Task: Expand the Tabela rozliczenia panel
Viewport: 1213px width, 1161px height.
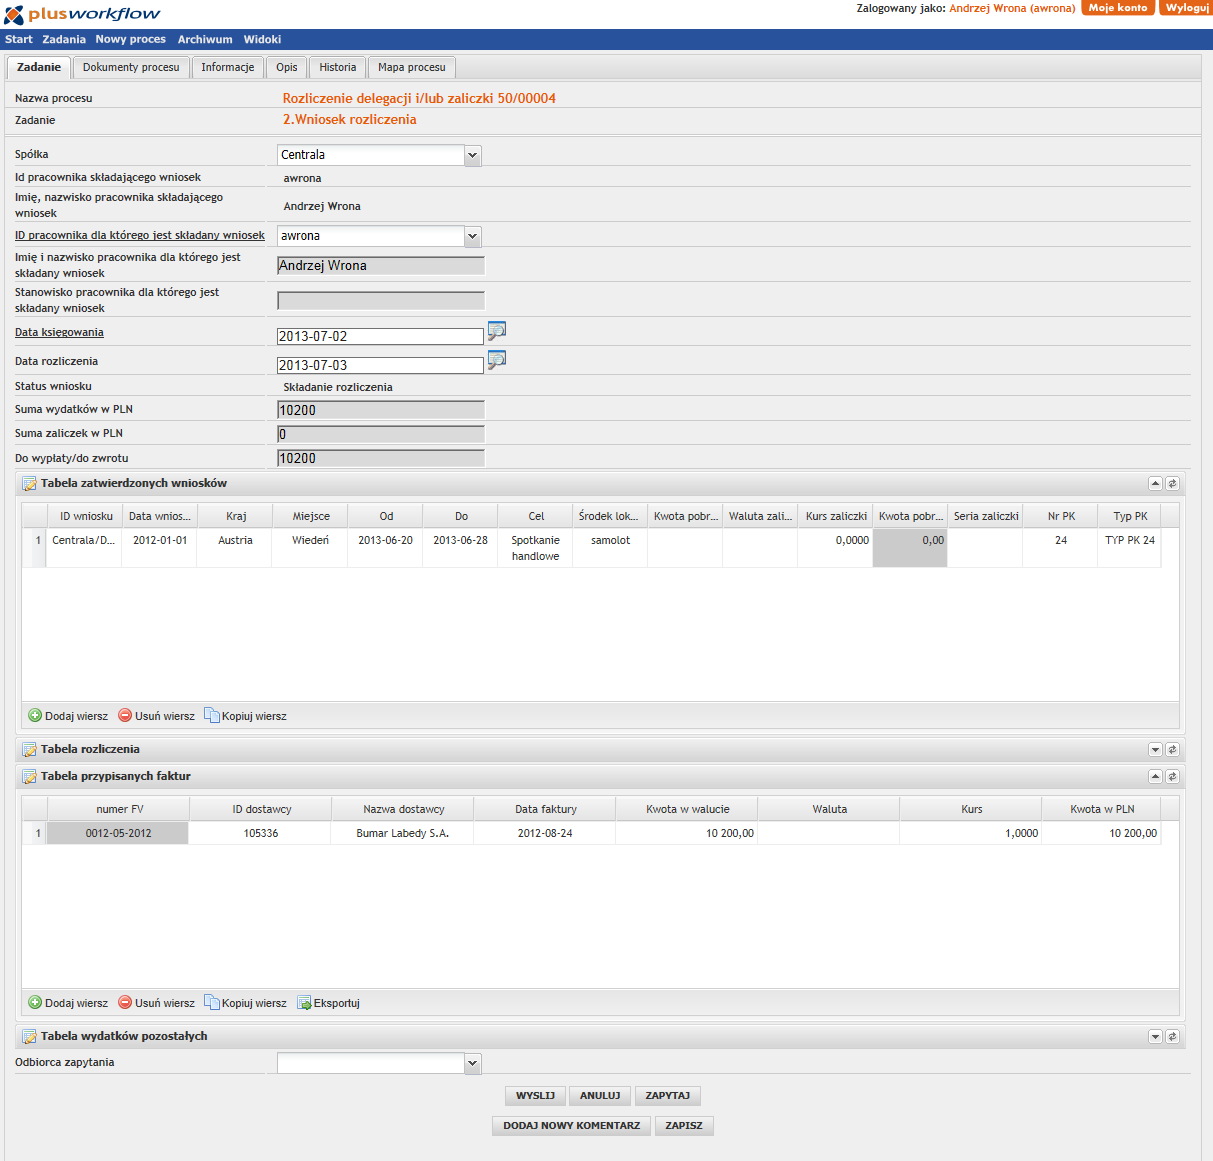Action: click(x=1155, y=750)
